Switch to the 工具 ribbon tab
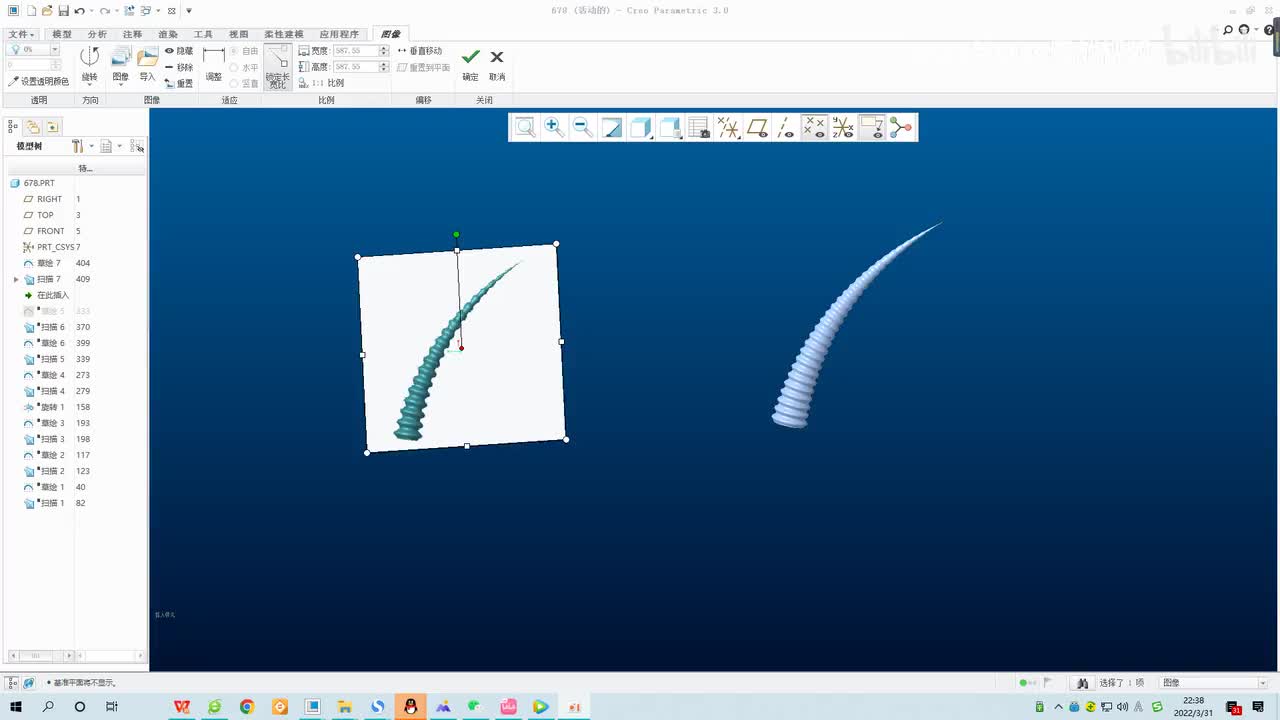The height and width of the screenshot is (720, 1280). pyautogui.click(x=203, y=34)
